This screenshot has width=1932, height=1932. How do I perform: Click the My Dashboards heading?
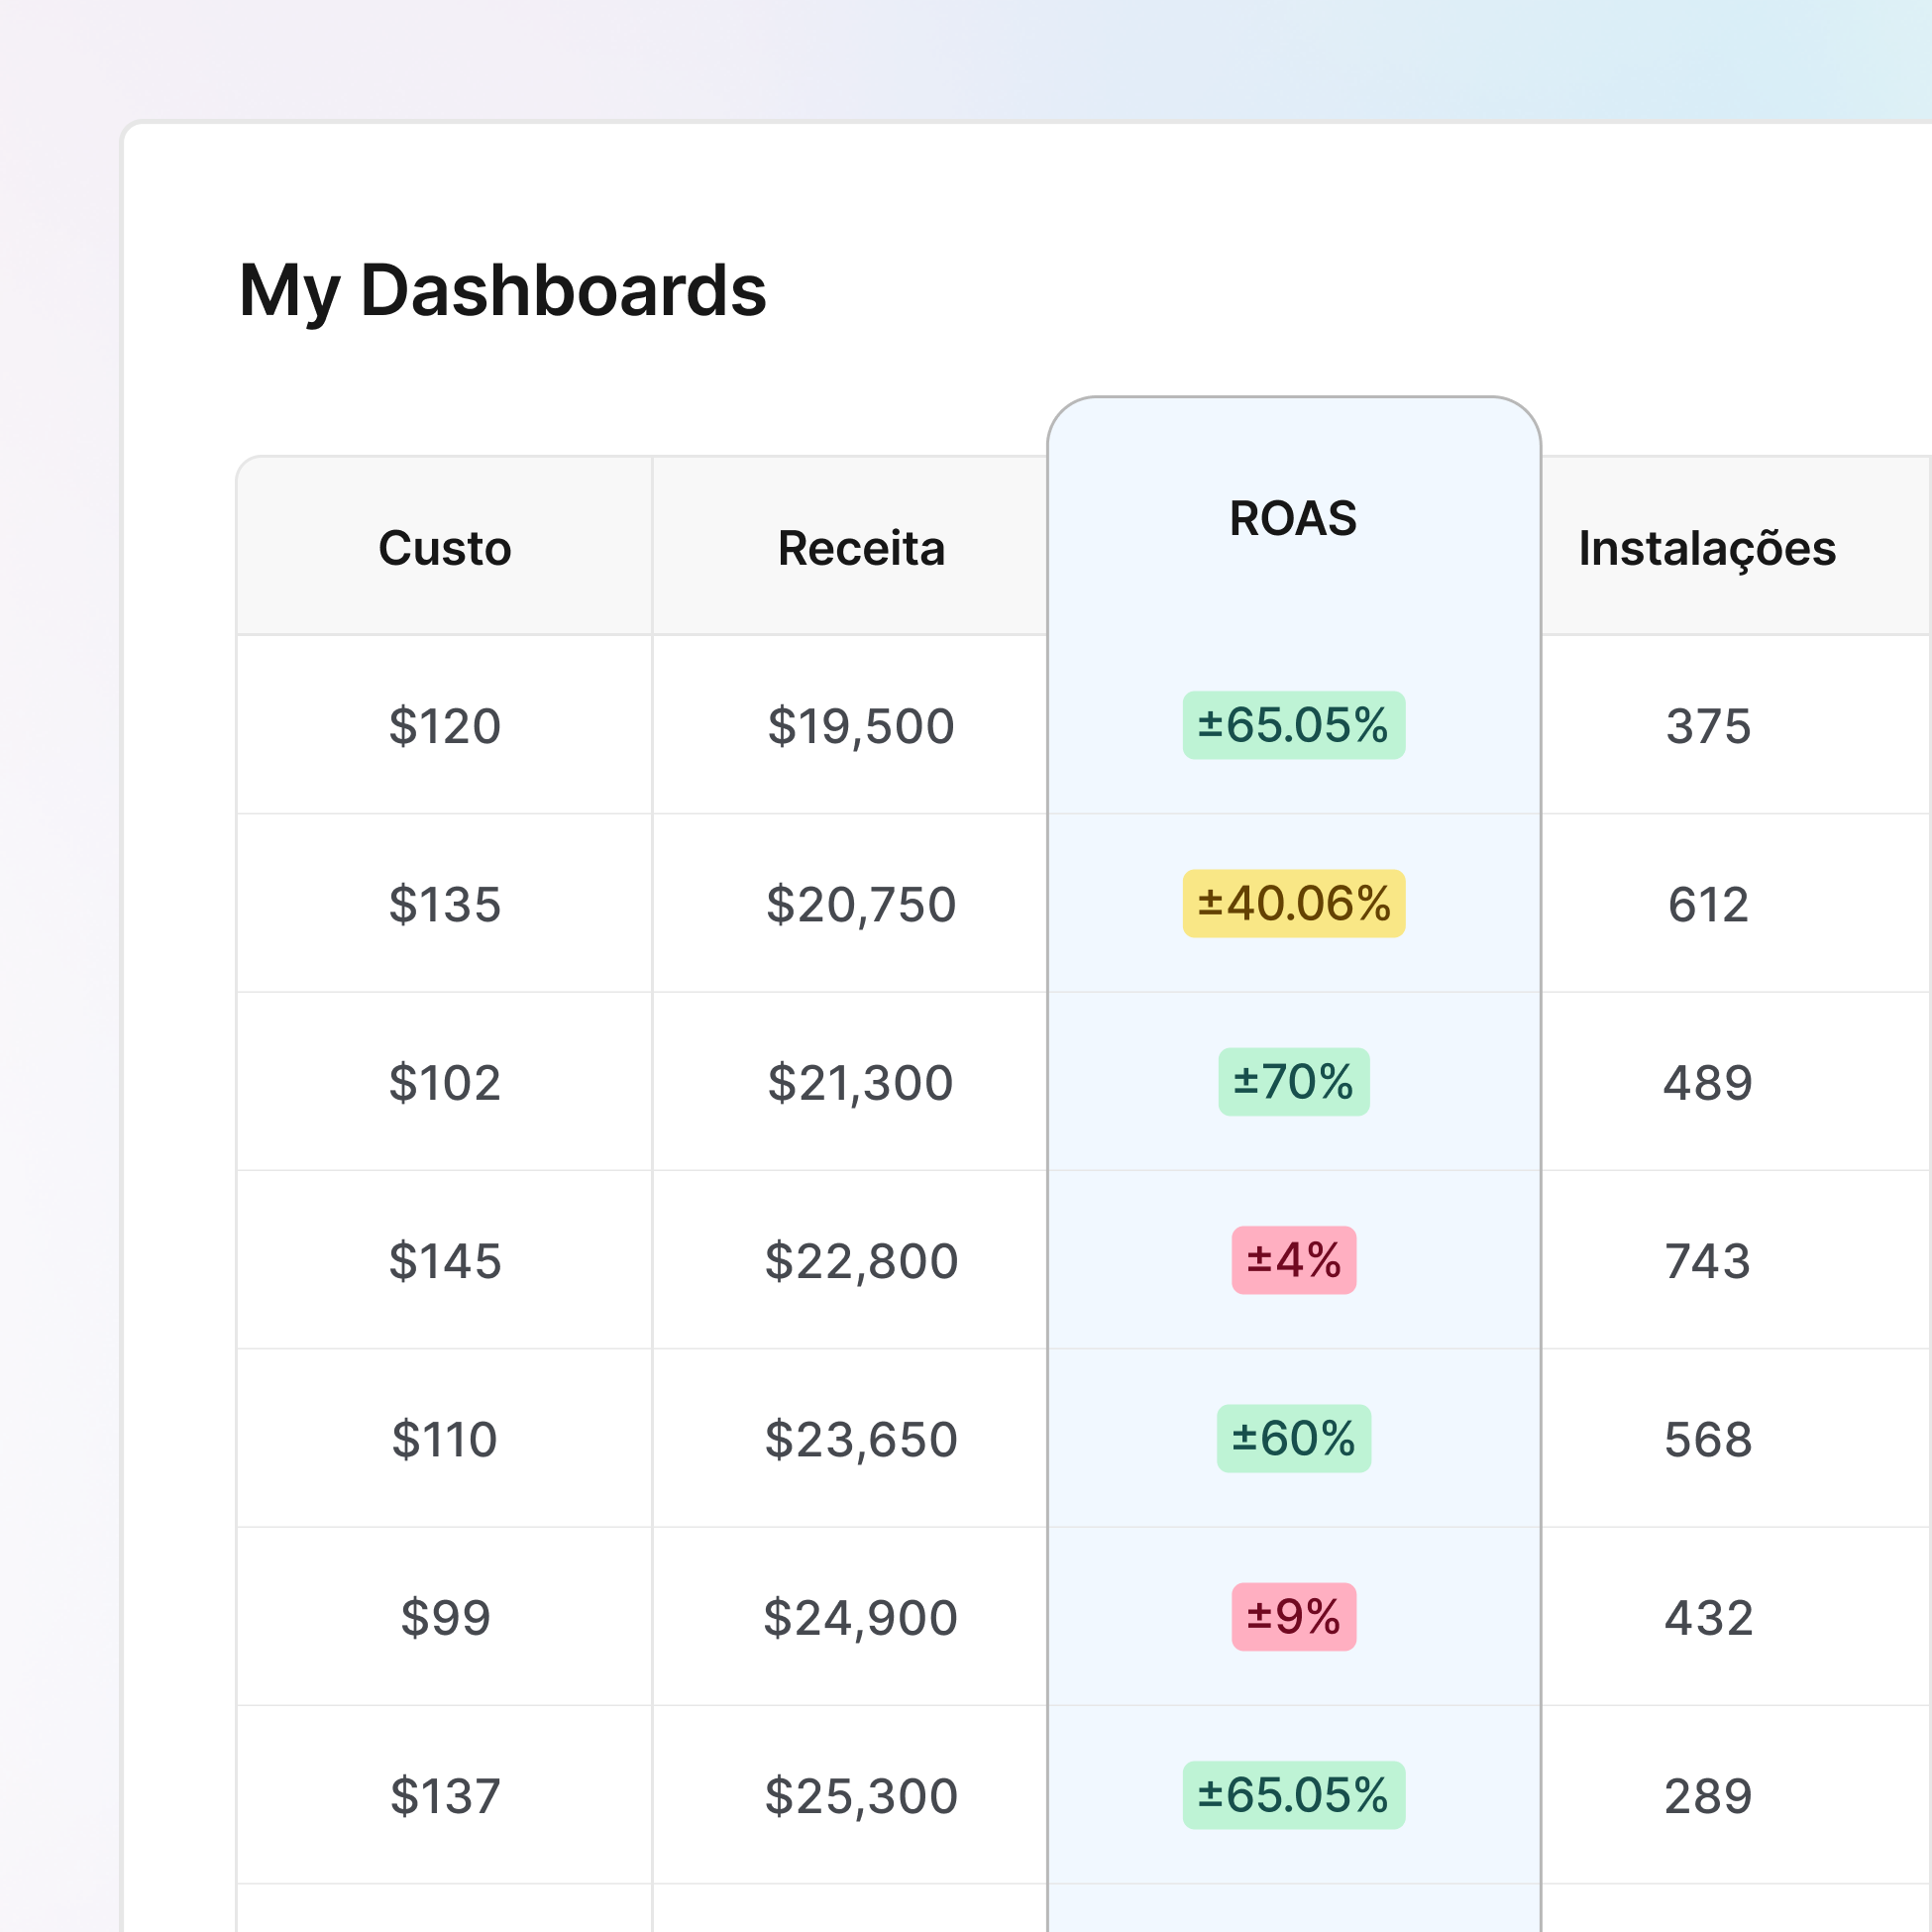[502, 290]
